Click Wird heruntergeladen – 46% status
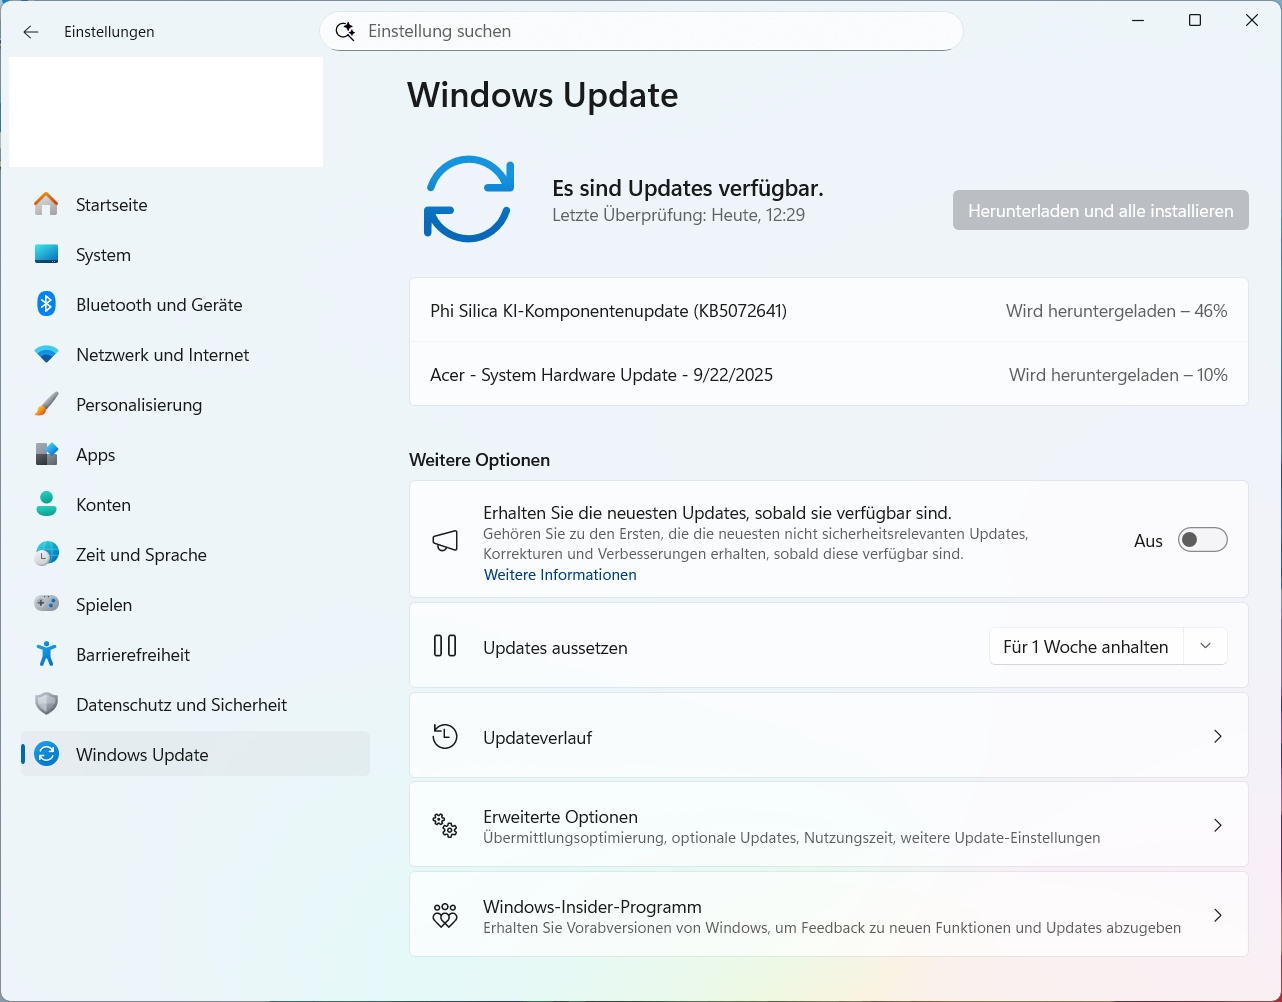 1116,311
